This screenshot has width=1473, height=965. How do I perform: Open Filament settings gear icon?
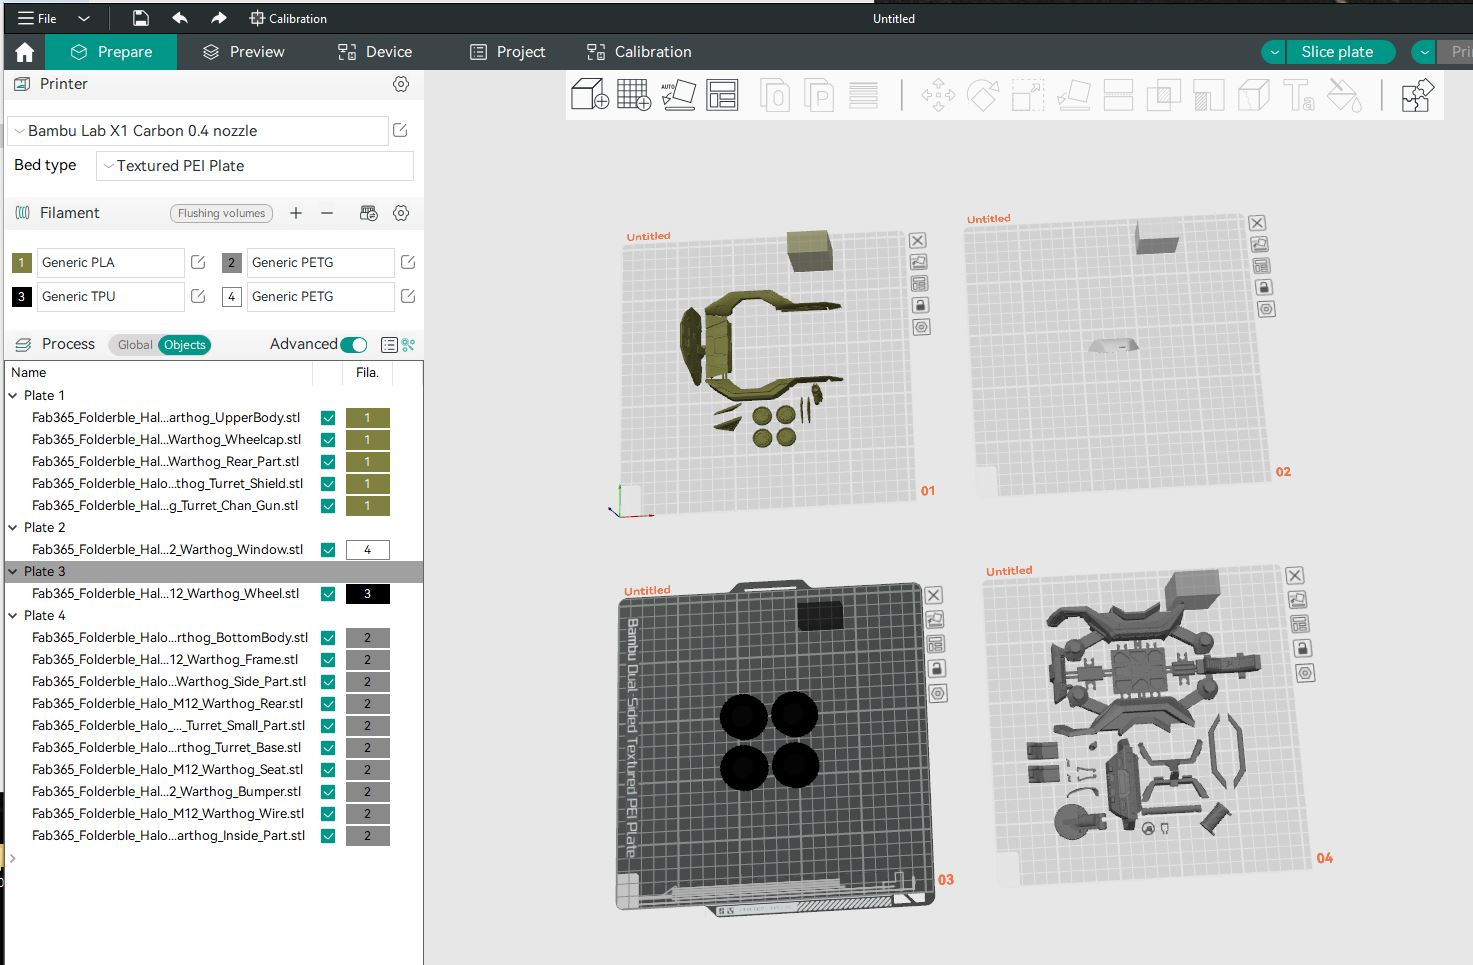coord(401,213)
